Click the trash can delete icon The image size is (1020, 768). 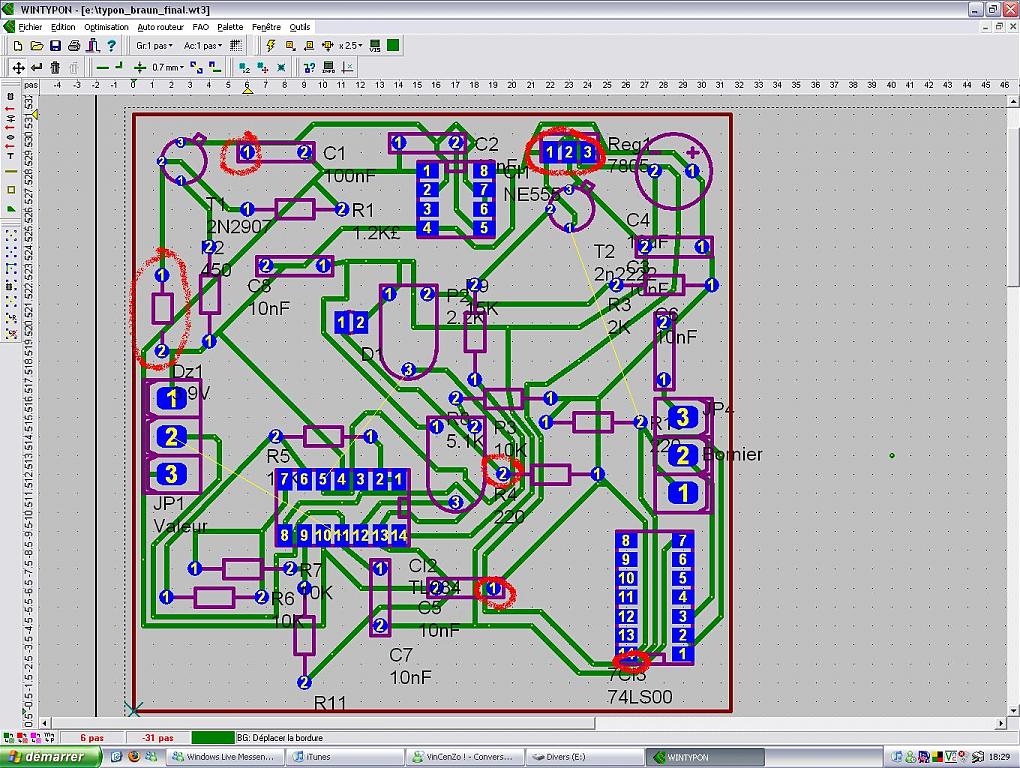click(55, 67)
